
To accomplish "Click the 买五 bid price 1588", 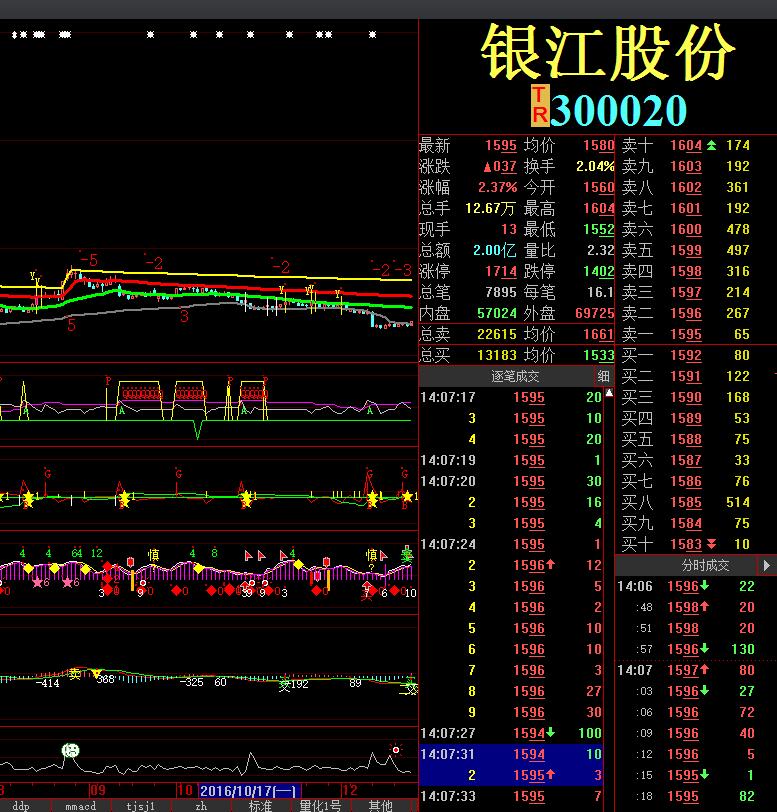I will point(686,439).
